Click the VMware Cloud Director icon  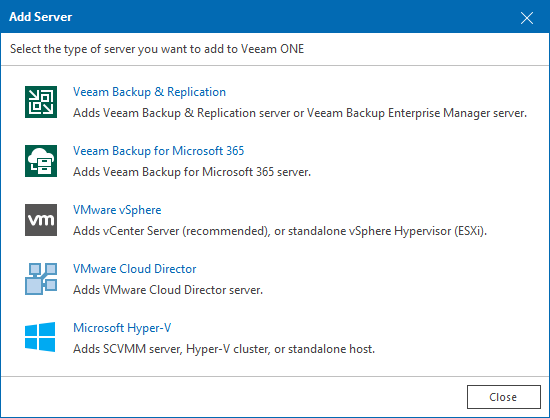click(41, 279)
